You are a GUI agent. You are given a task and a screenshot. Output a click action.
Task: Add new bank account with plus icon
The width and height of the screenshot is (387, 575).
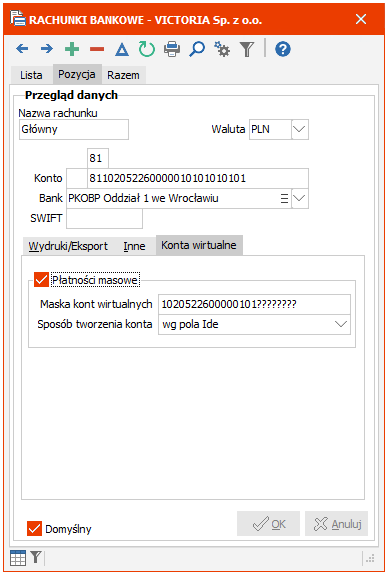pos(72,49)
